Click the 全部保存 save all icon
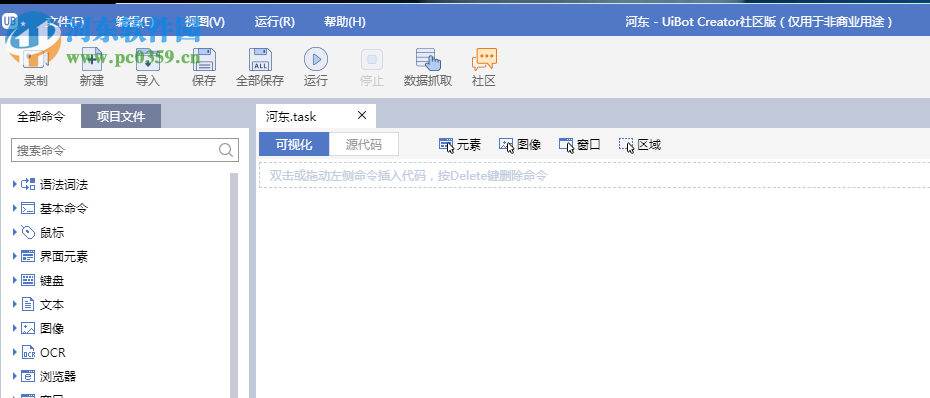The height and width of the screenshot is (398, 930). [260, 59]
